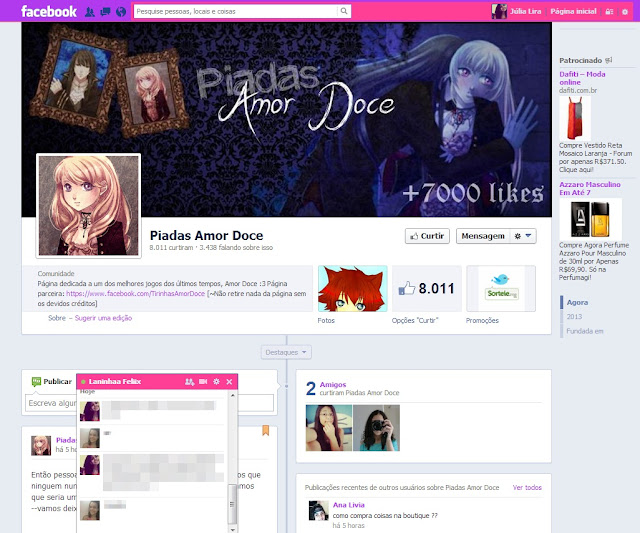
Task: Click Ver todos link
Action: 527,487
